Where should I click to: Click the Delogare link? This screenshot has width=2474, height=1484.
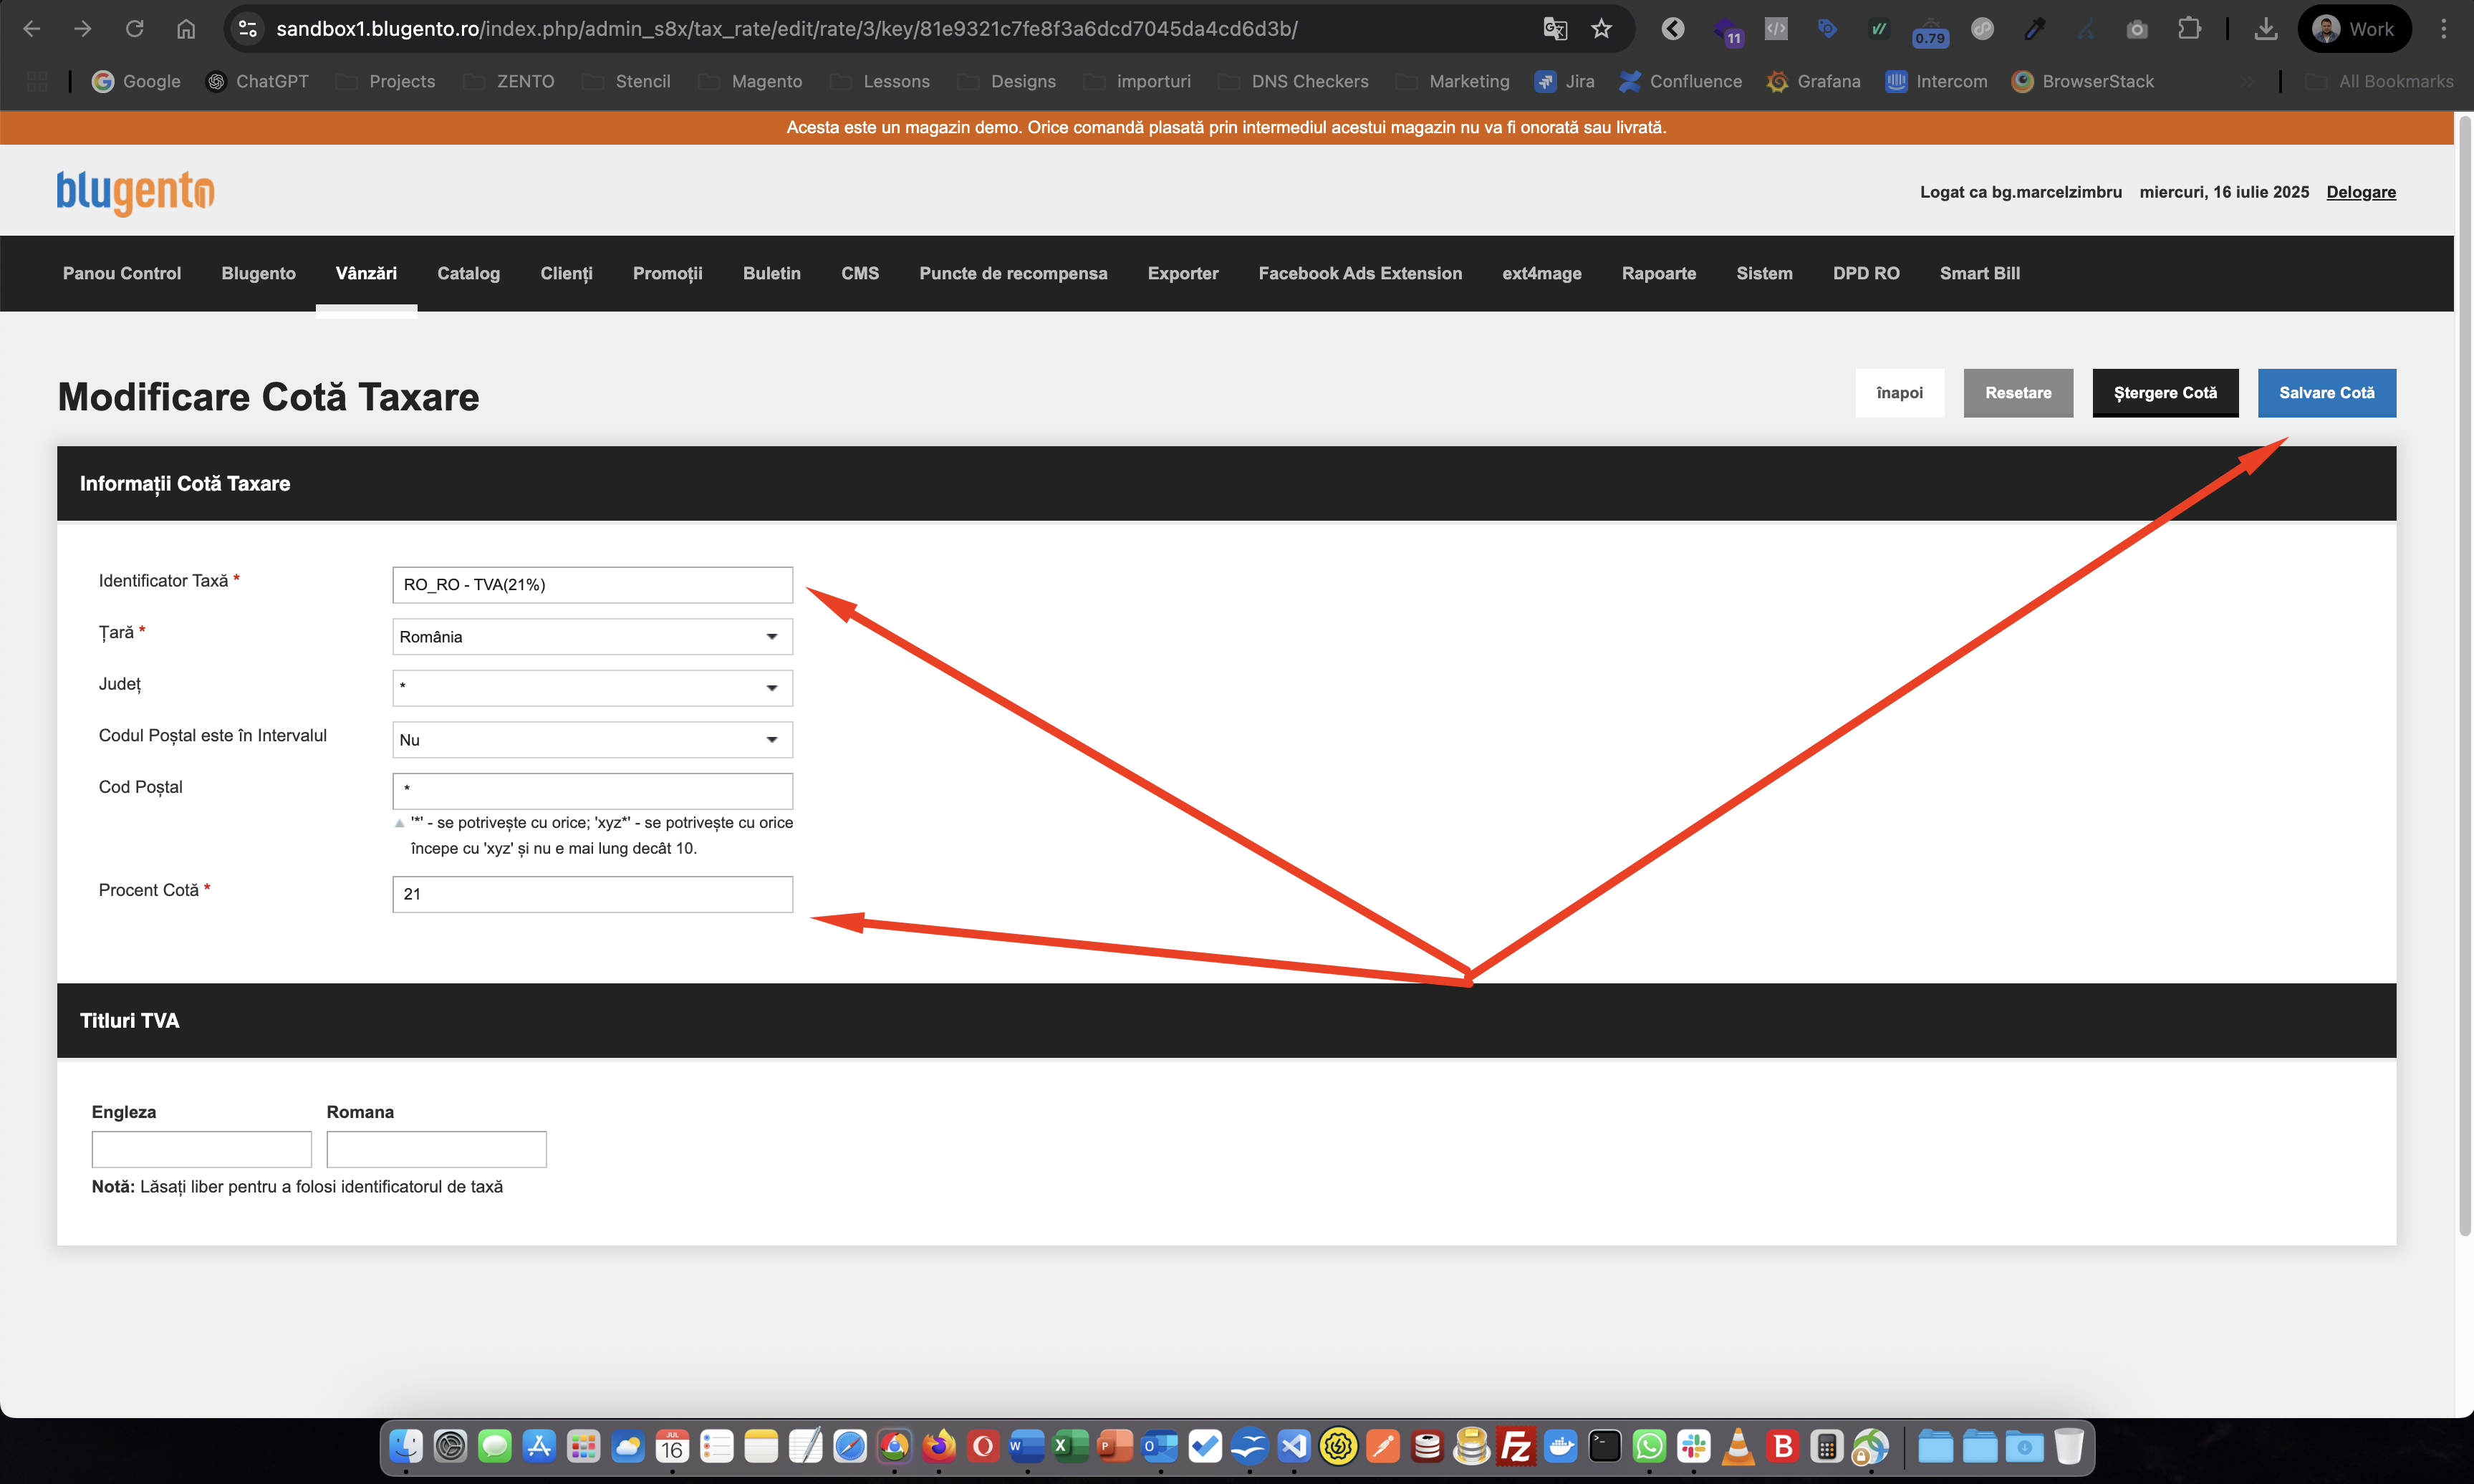coord(2360,192)
